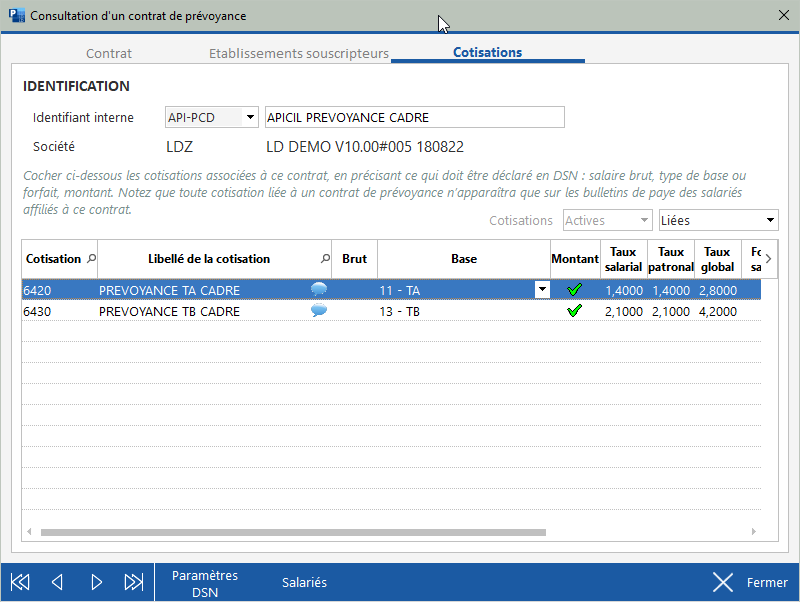This screenshot has height=602, width=800.
Task: Open comment bubble for PREVOYANCE TB CADRE
Action: click(x=319, y=311)
